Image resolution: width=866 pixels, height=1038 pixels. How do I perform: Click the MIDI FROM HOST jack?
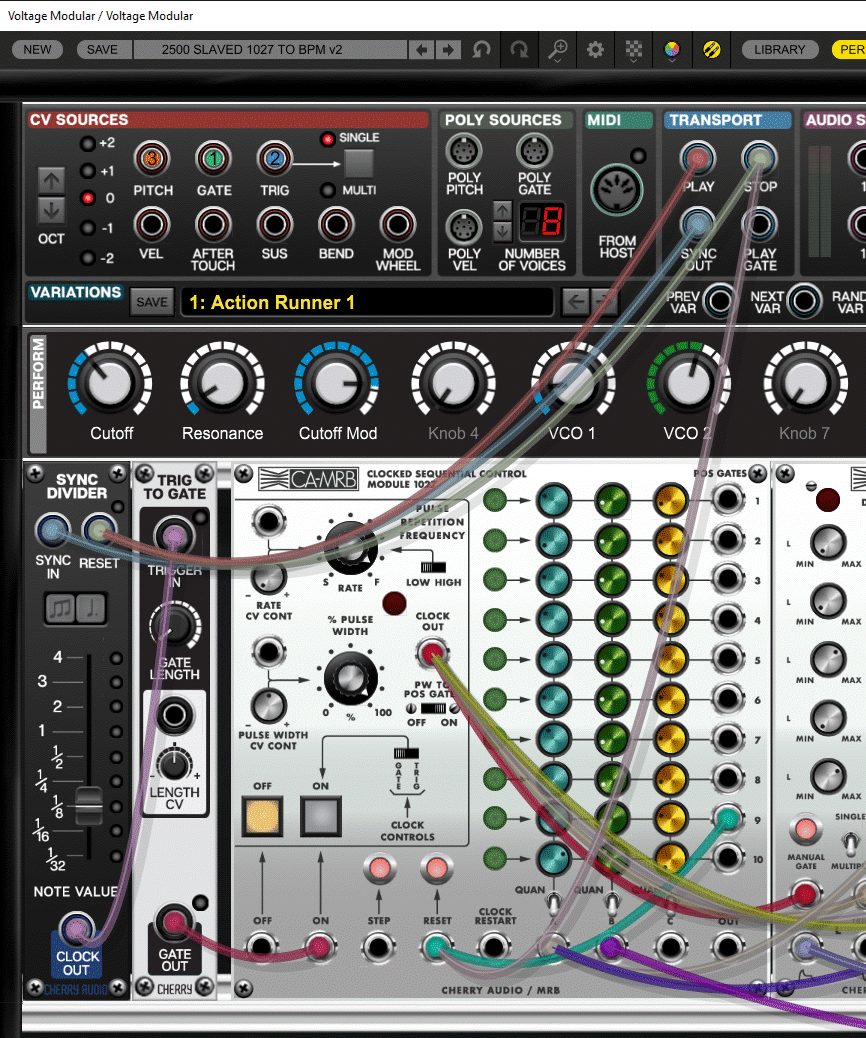[616, 190]
